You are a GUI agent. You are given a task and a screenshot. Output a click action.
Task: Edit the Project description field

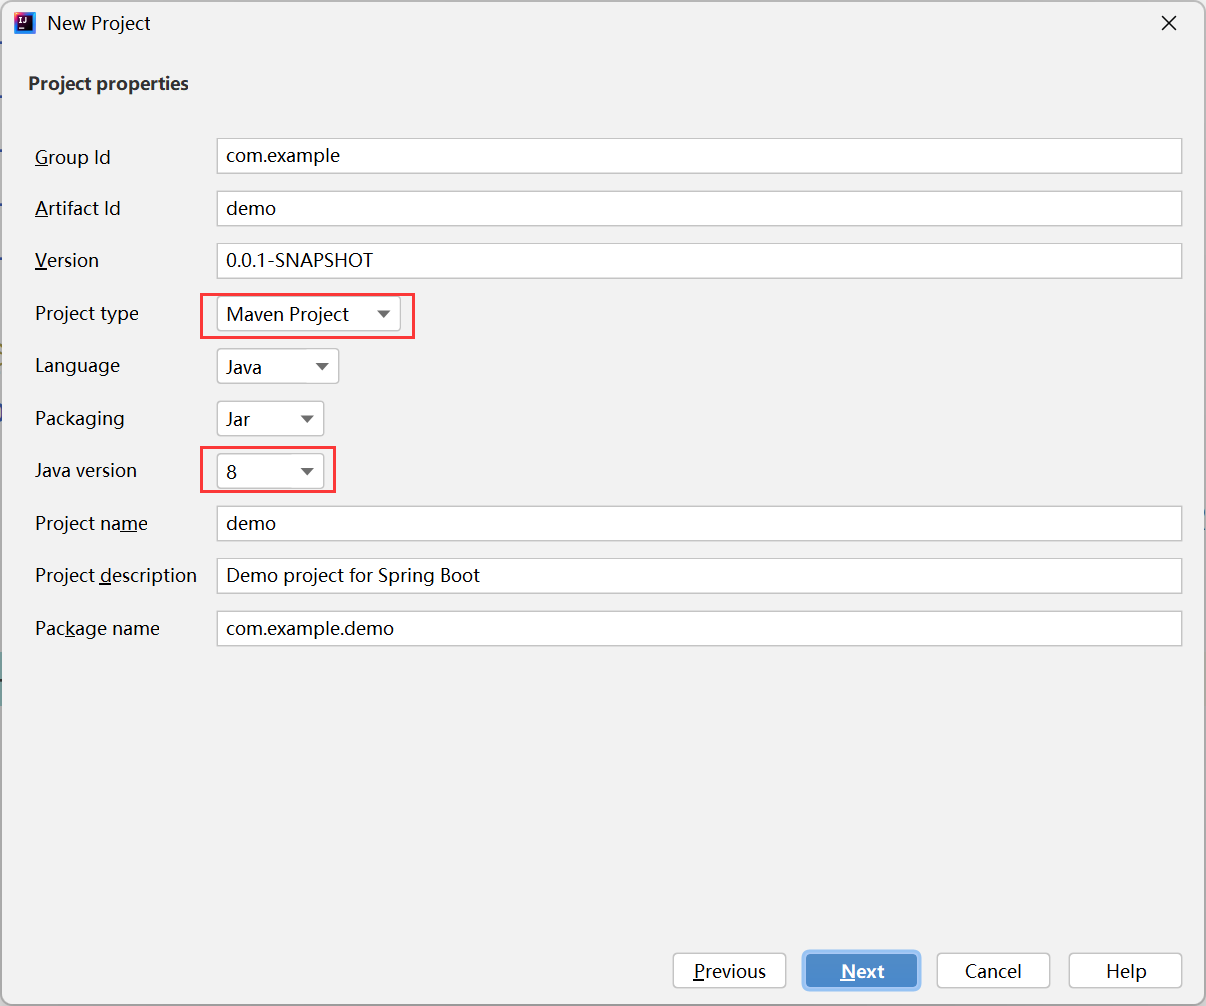pyautogui.click(x=699, y=575)
